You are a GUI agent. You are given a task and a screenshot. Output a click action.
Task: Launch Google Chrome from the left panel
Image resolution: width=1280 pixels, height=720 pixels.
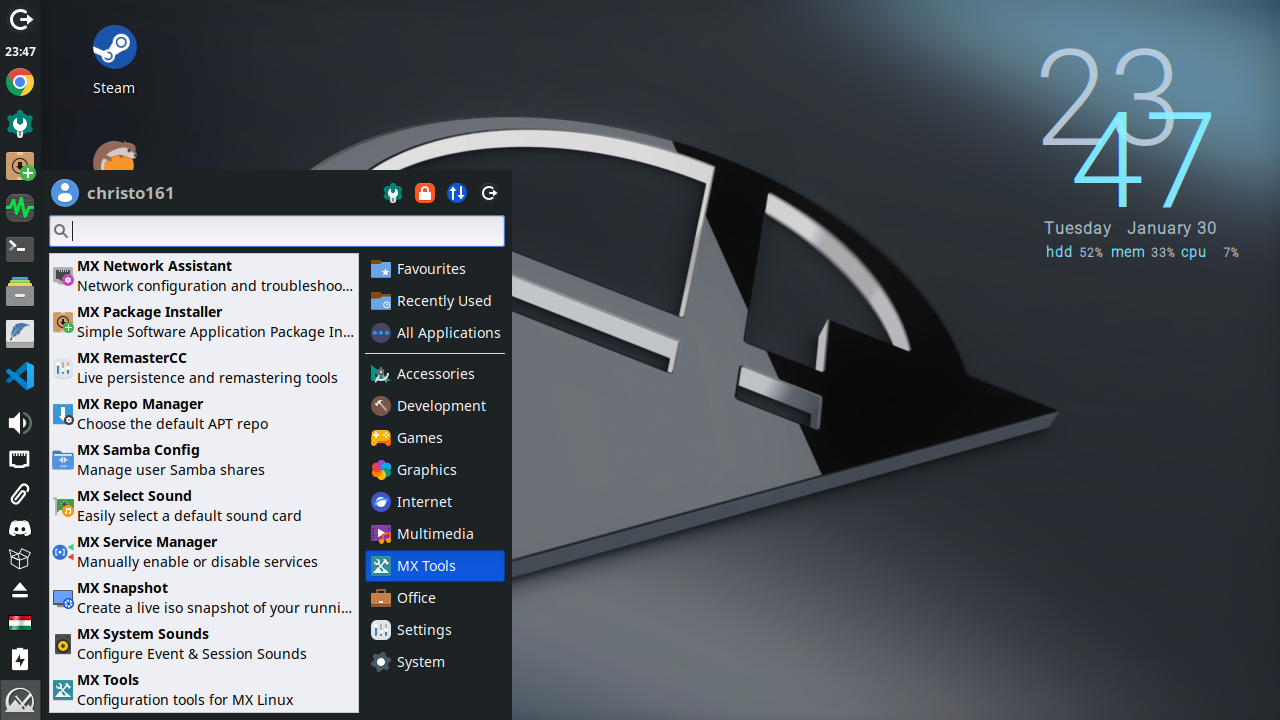click(20, 82)
